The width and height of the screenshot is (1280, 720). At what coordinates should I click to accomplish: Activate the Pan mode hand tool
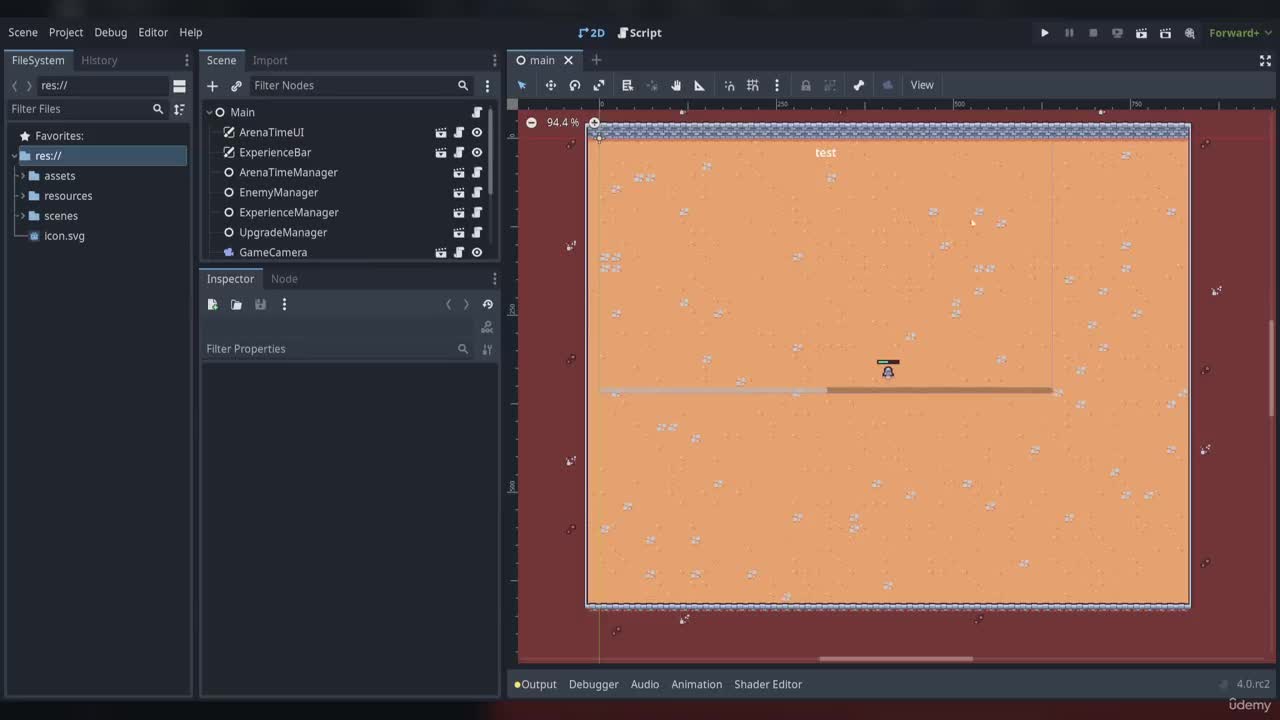676,85
